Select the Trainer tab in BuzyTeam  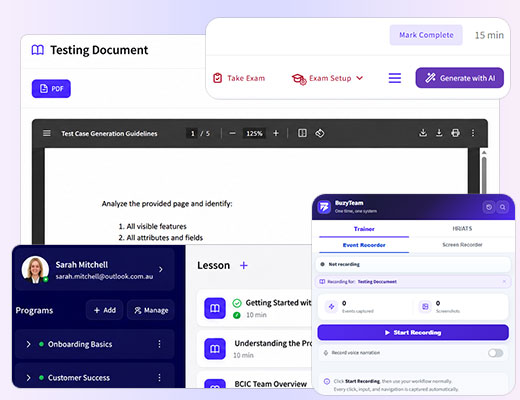[364, 229]
